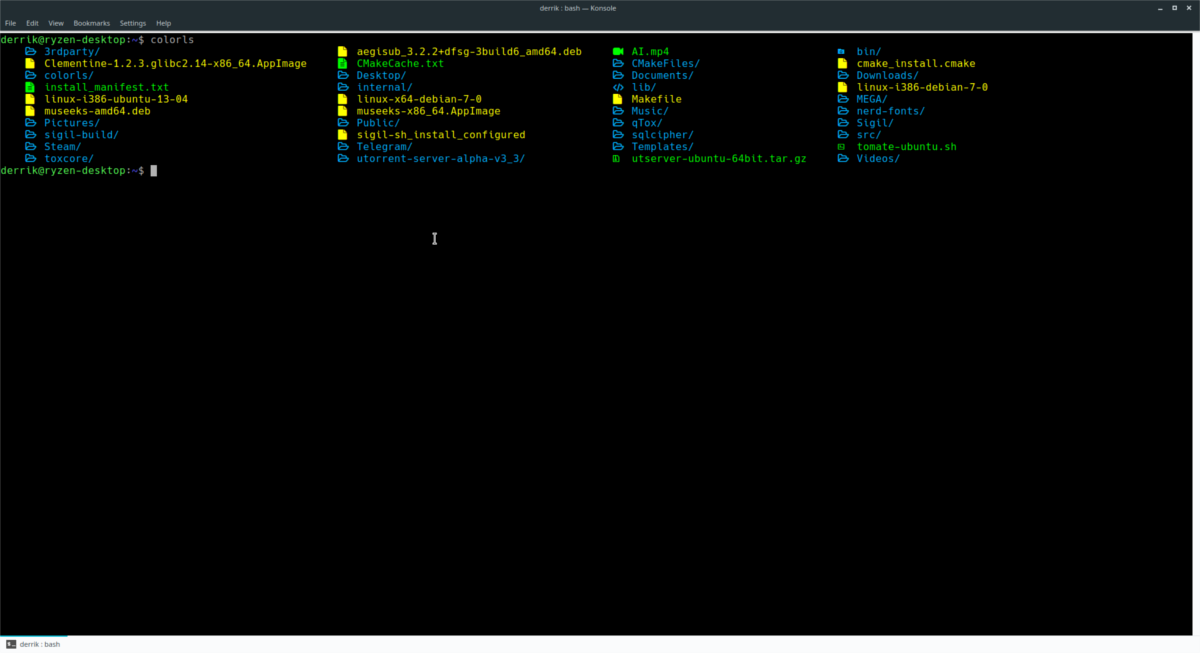Open the Help menu
The width and height of the screenshot is (1200, 653).
163,23
